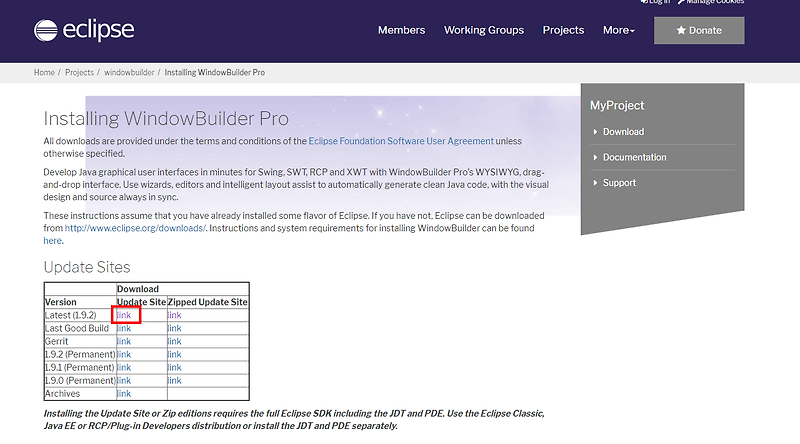Open Documentation in MyProject sidebar
This screenshot has height=444, width=800.
[635, 157]
